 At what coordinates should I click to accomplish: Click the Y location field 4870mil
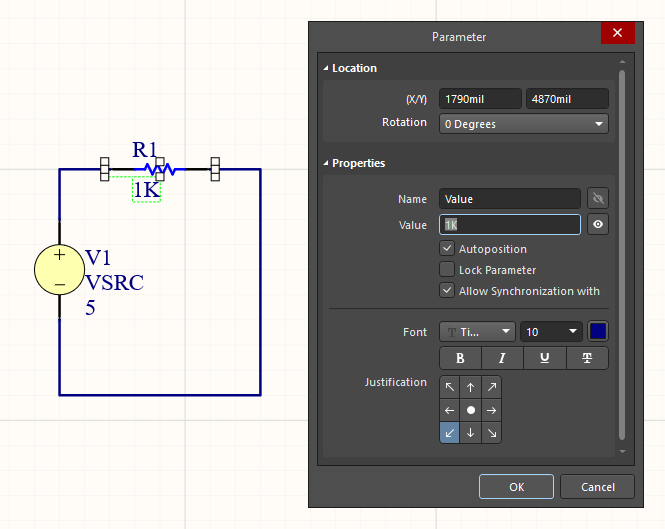(567, 99)
